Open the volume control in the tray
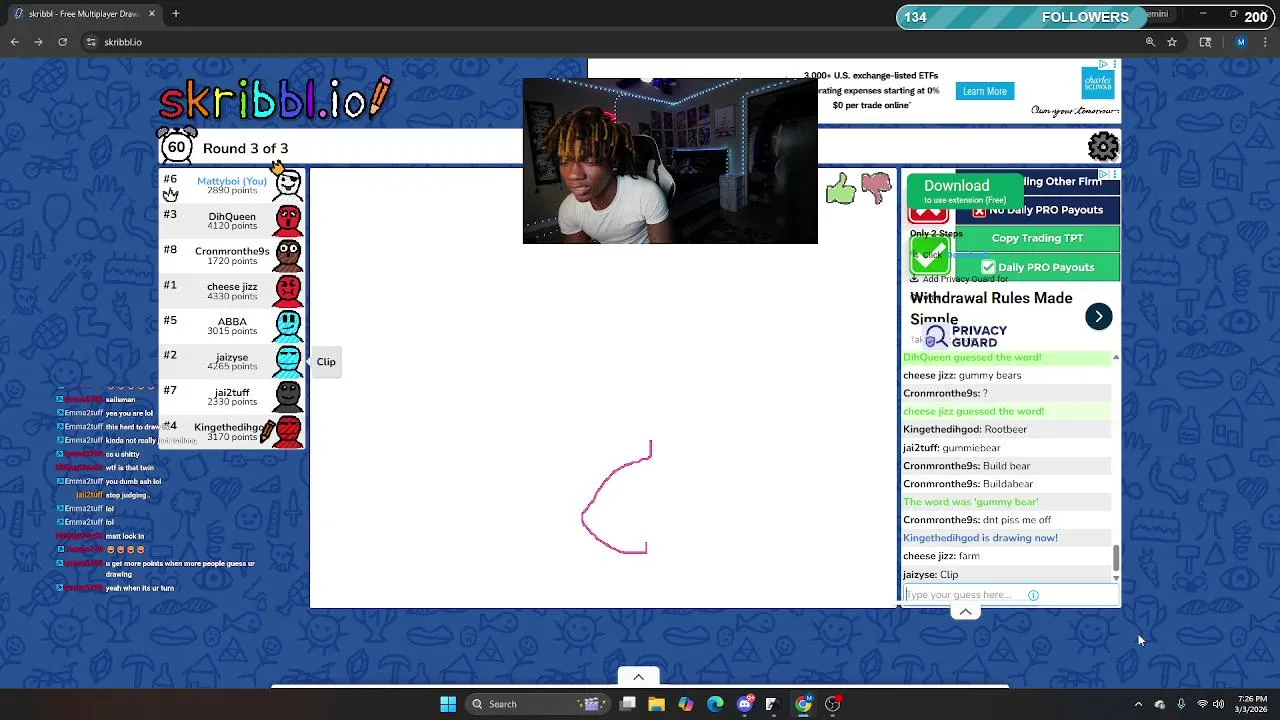The width and height of the screenshot is (1280, 720). [x=1220, y=704]
